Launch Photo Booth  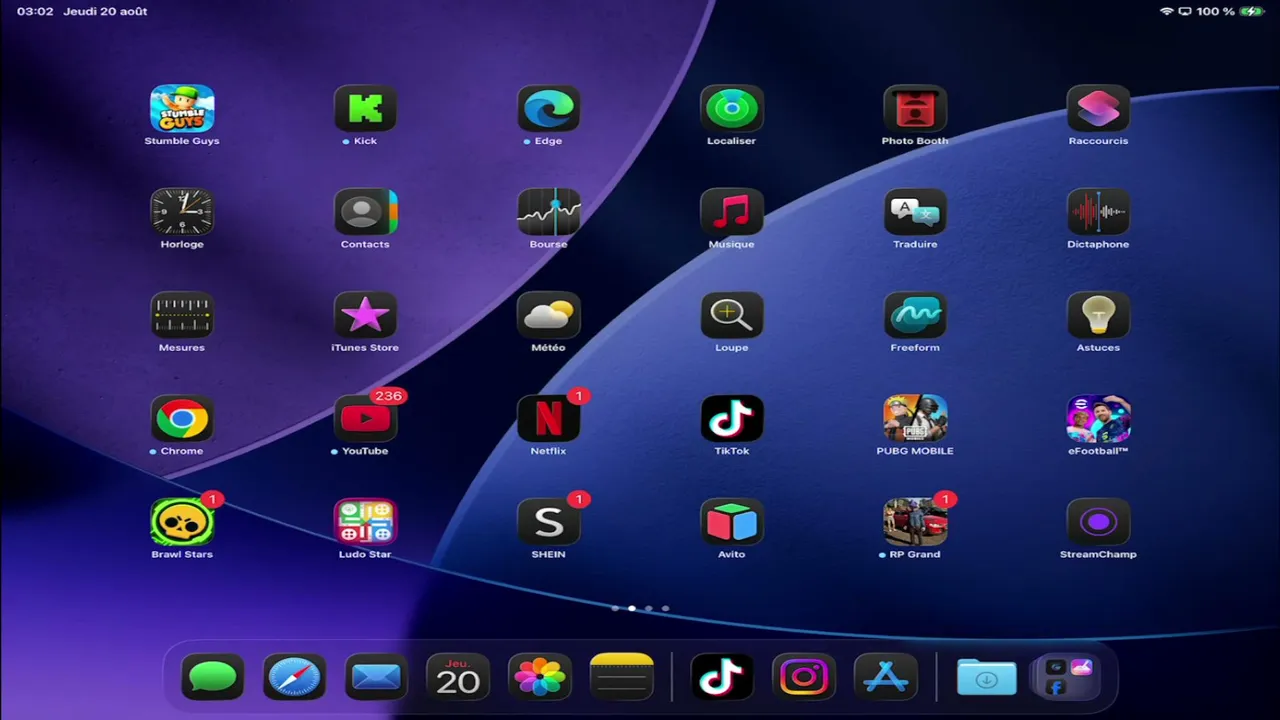tap(915, 108)
